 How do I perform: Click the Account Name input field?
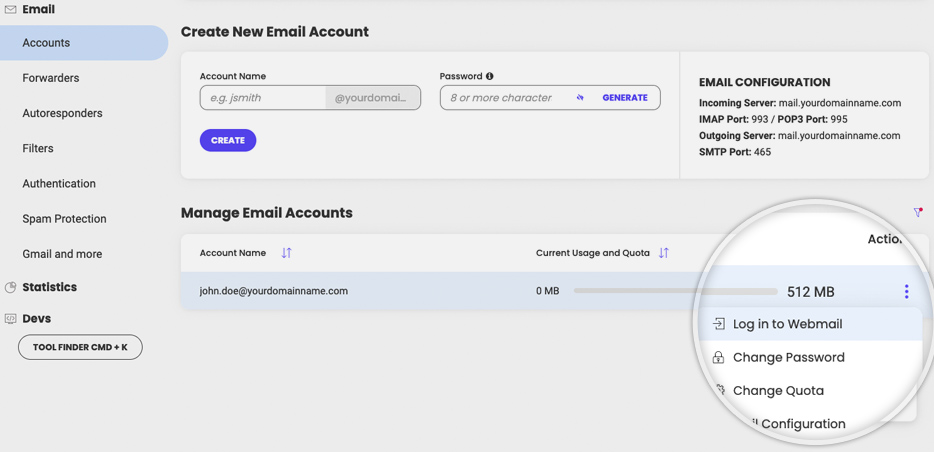point(263,98)
